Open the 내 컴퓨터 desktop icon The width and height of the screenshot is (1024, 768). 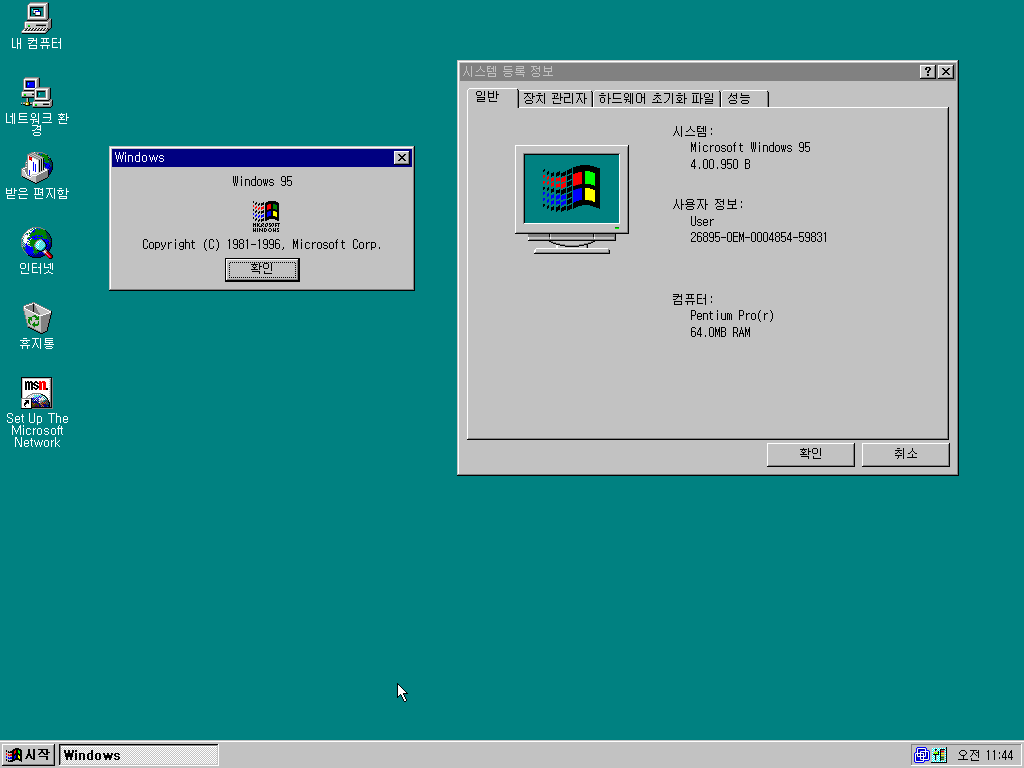point(37,27)
